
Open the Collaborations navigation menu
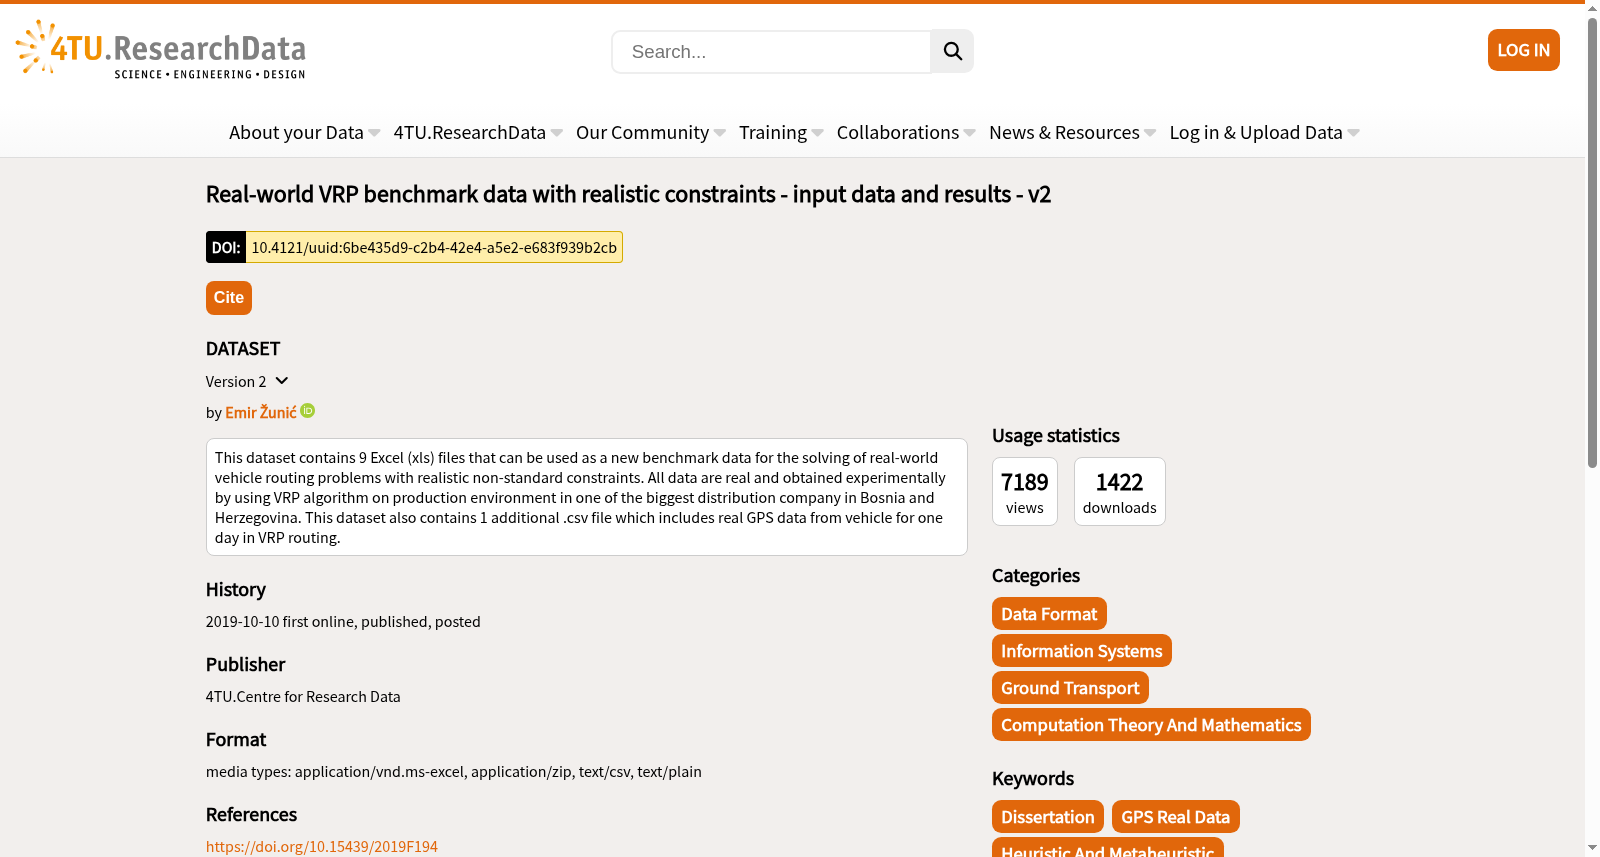click(x=905, y=133)
